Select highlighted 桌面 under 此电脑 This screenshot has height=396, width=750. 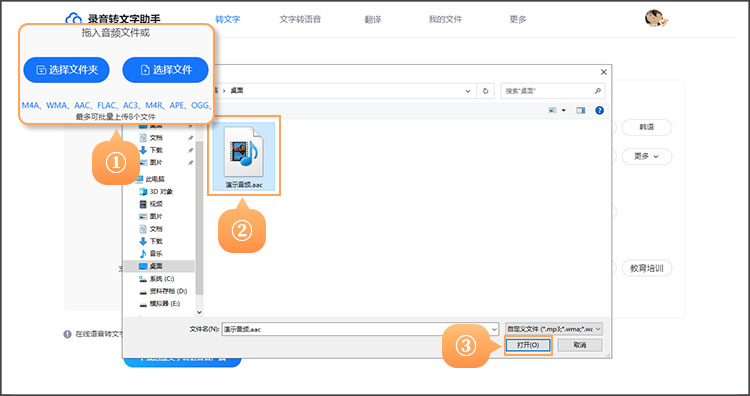(159, 266)
